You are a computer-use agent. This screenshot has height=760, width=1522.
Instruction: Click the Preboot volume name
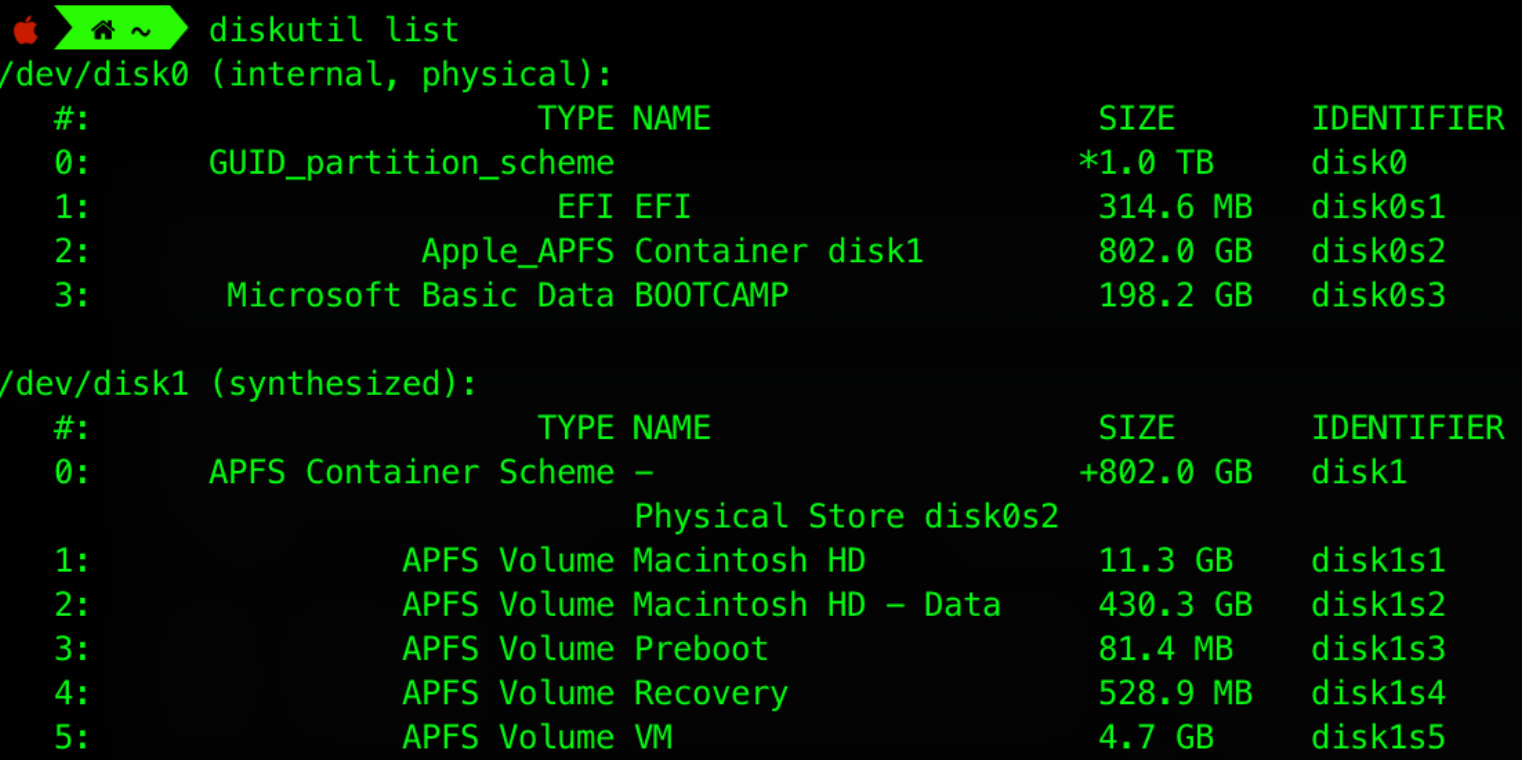click(x=701, y=648)
